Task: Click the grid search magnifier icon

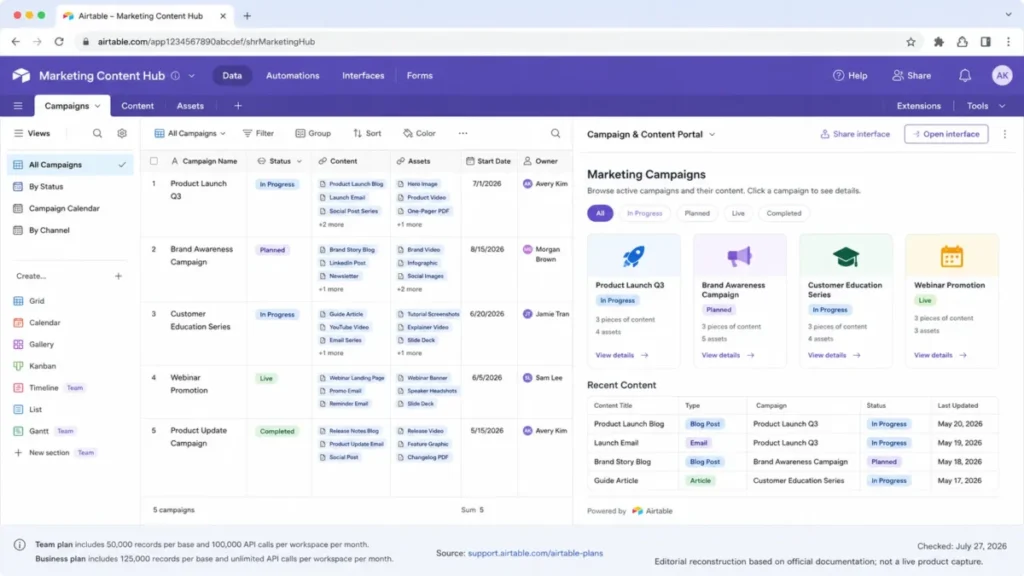Action: (x=556, y=133)
